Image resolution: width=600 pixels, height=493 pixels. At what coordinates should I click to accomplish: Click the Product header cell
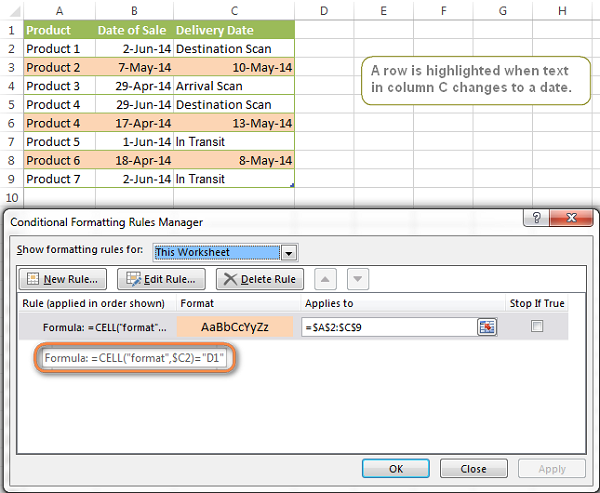pos(60,30)
